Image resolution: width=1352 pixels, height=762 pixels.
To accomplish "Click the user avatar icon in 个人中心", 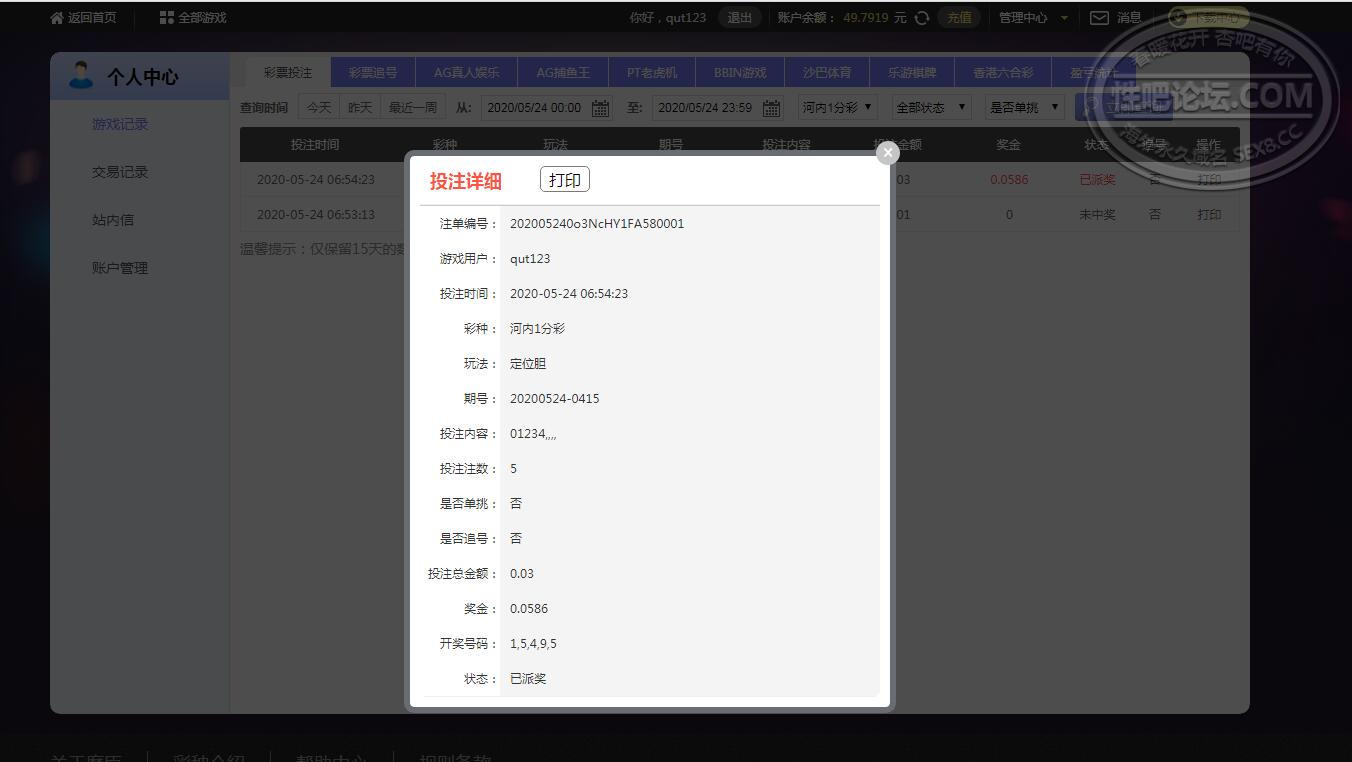I will [81, 76].
